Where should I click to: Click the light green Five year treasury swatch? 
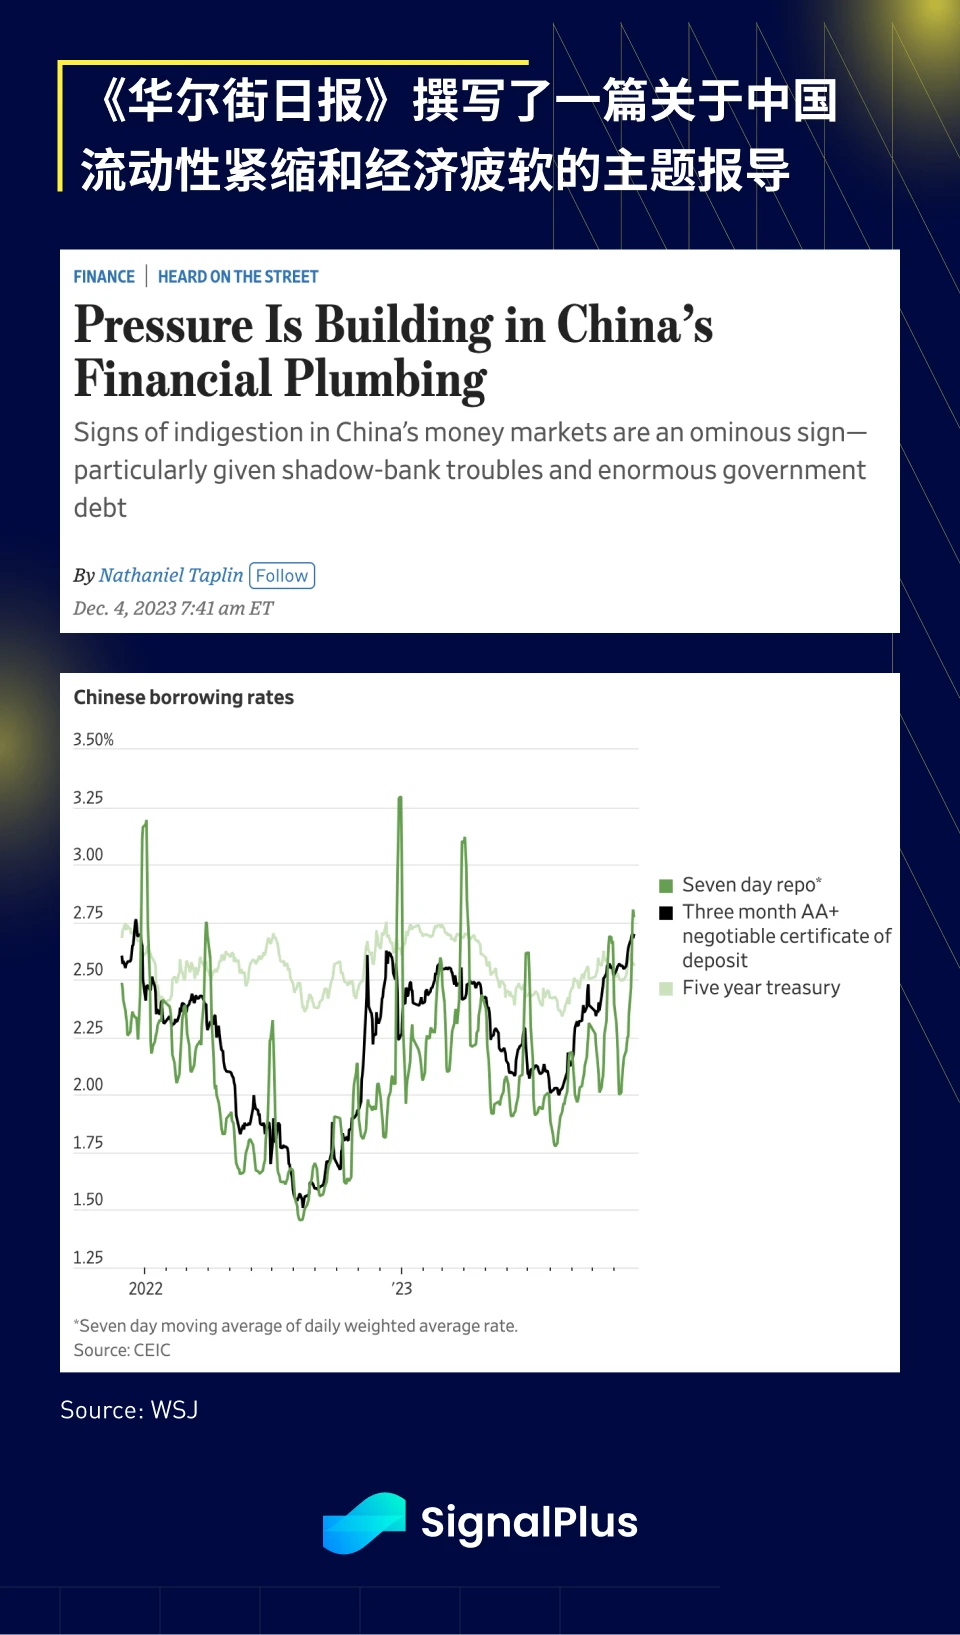click(666, 988)
